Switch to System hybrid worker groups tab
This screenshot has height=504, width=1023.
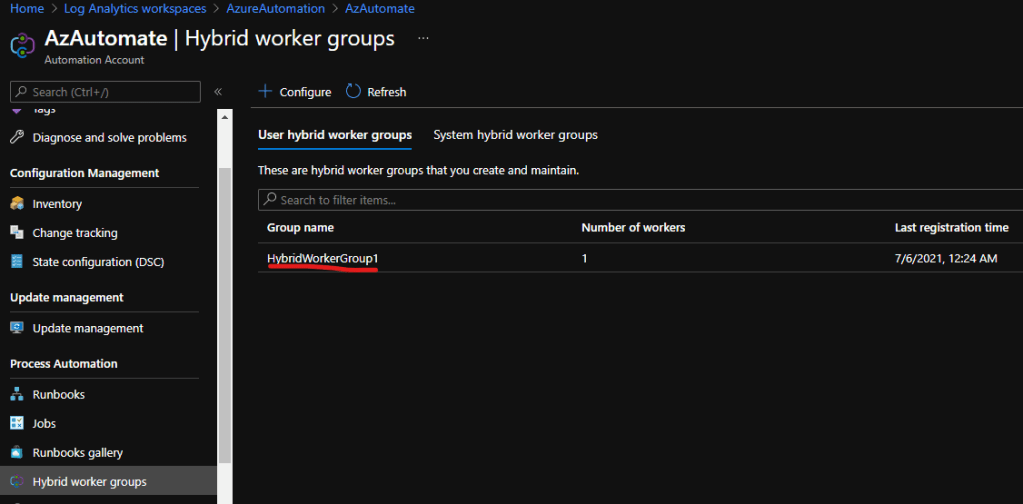tap(515, 135)
